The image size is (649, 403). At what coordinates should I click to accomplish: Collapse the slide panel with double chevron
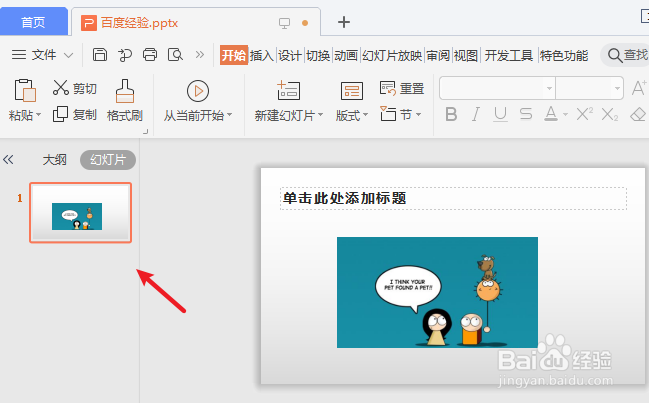pos(8,159)
